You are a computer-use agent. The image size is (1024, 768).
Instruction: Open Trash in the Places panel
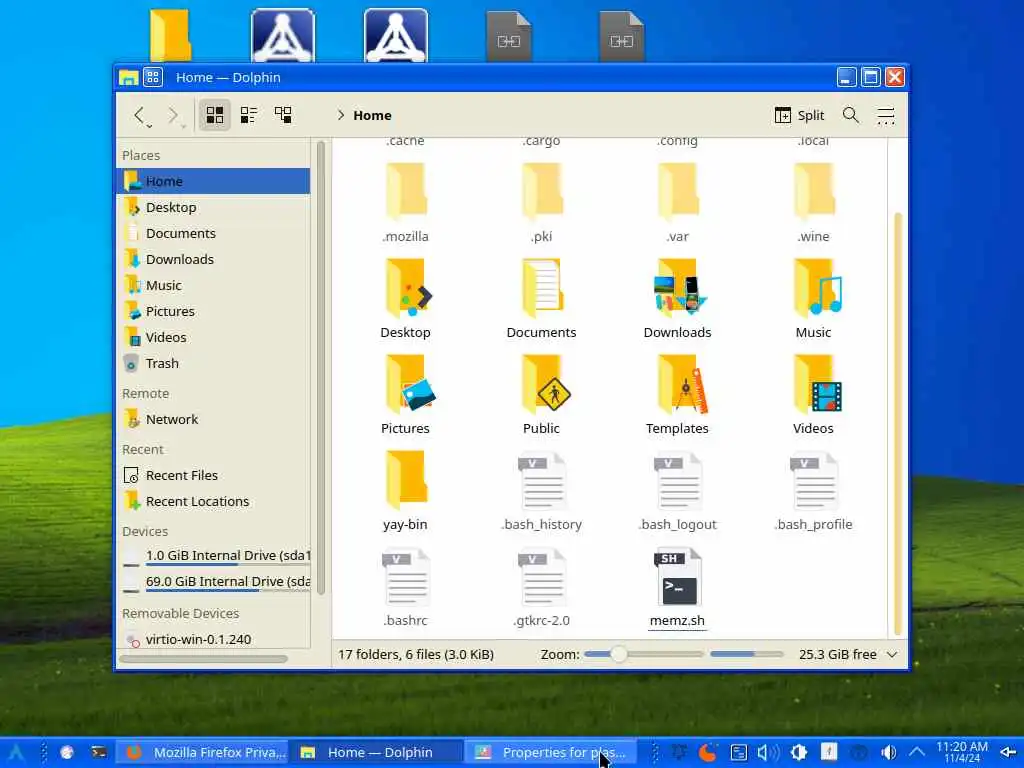214,364
